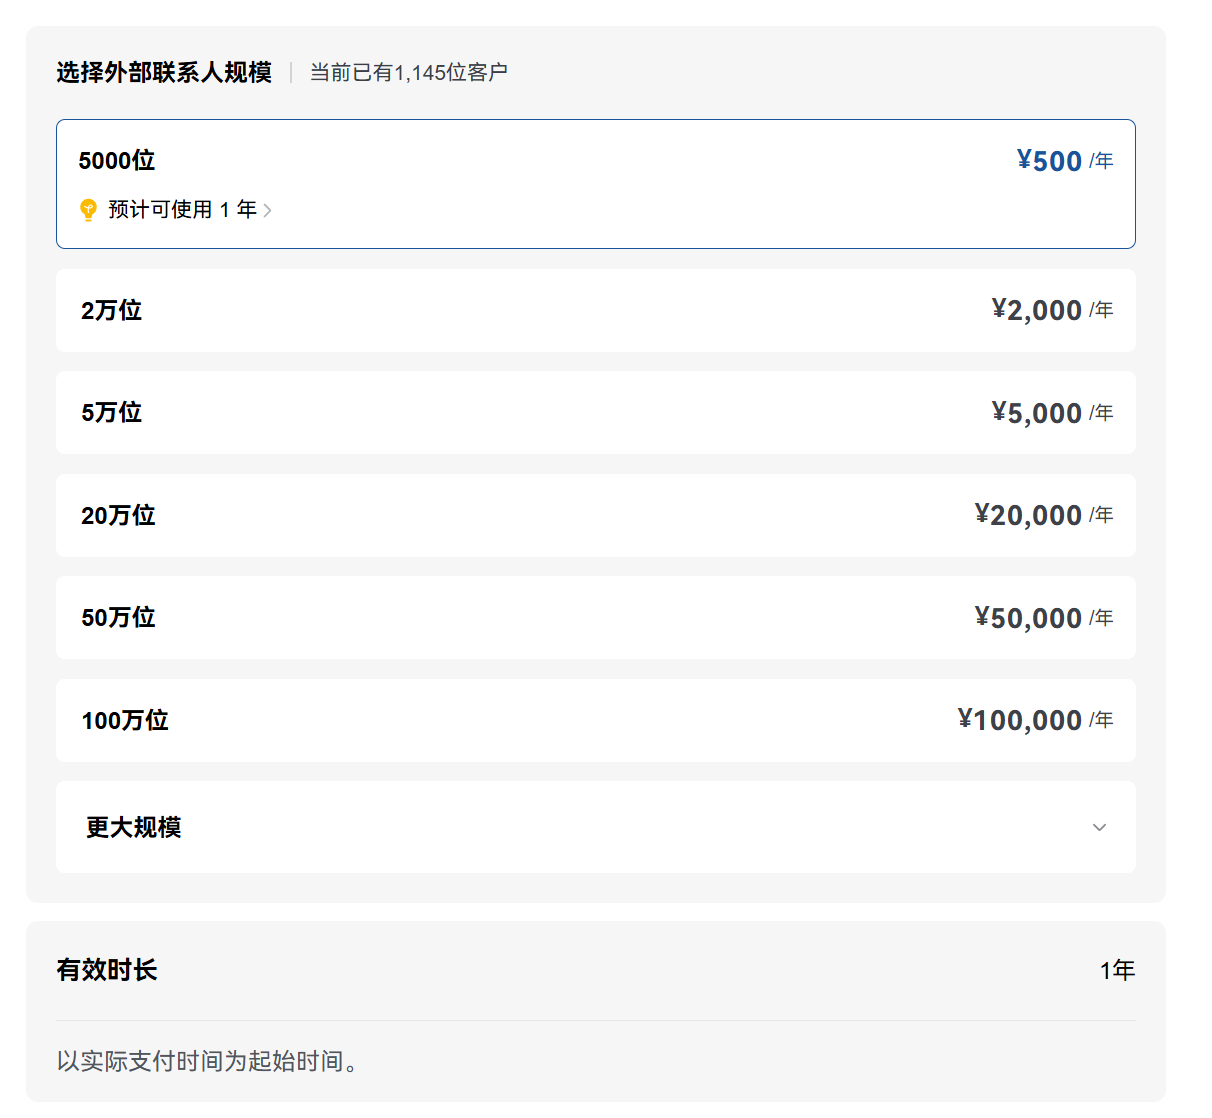
Task: Click the ¥500 /年 price
Action: tap(1064, 161)
